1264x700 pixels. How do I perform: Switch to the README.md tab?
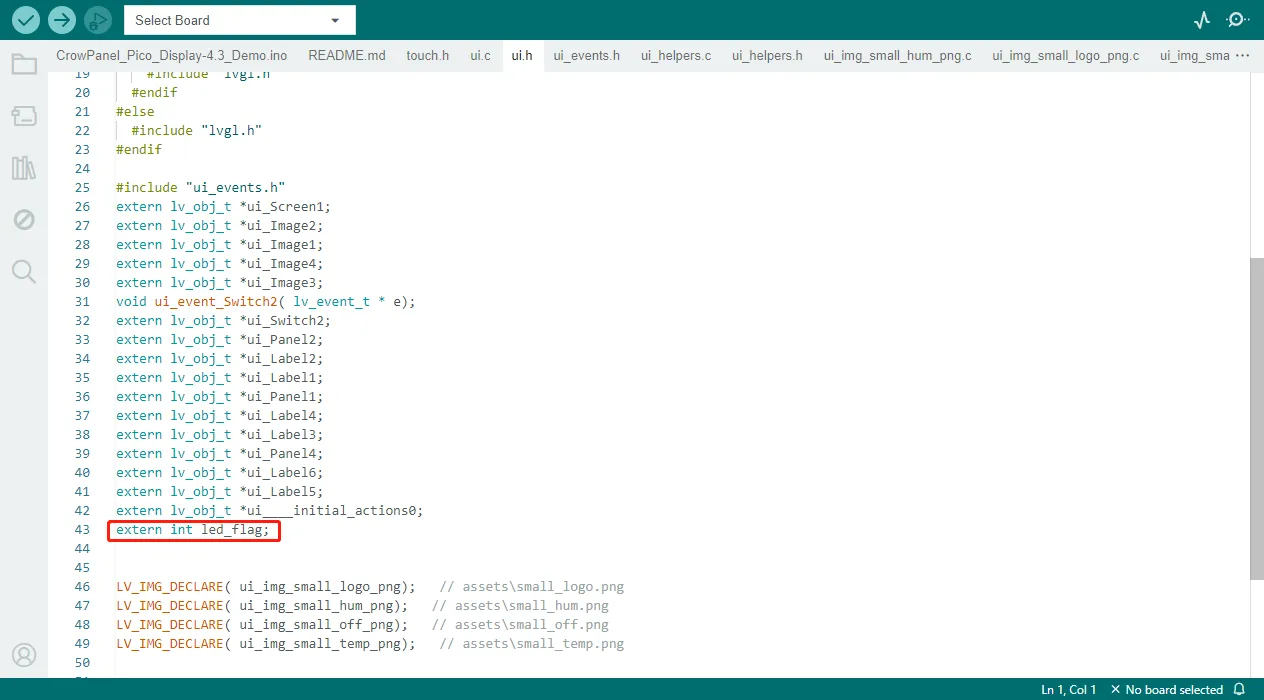[346, 56]
